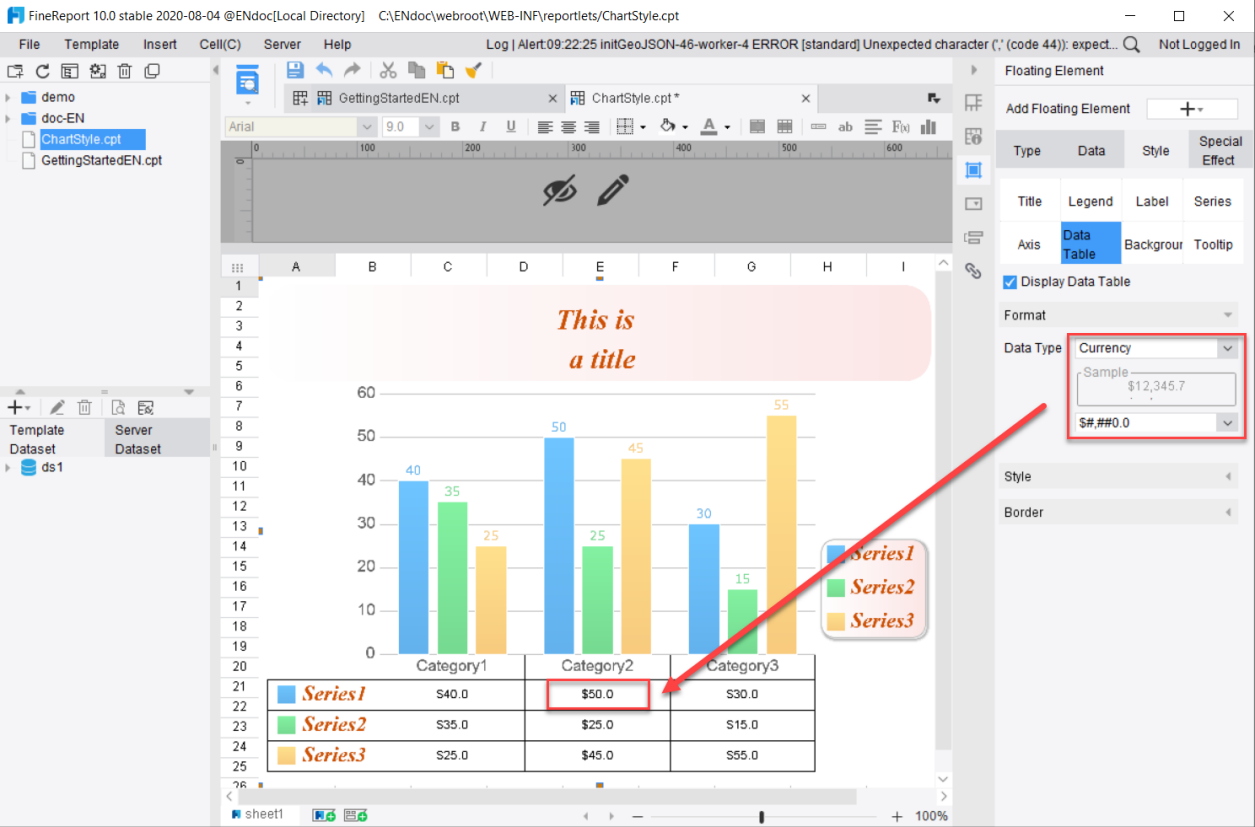Screen dimensions: 1255x827
Task: Click the Undo arrow icon
Action: click(x=324, y=70)
